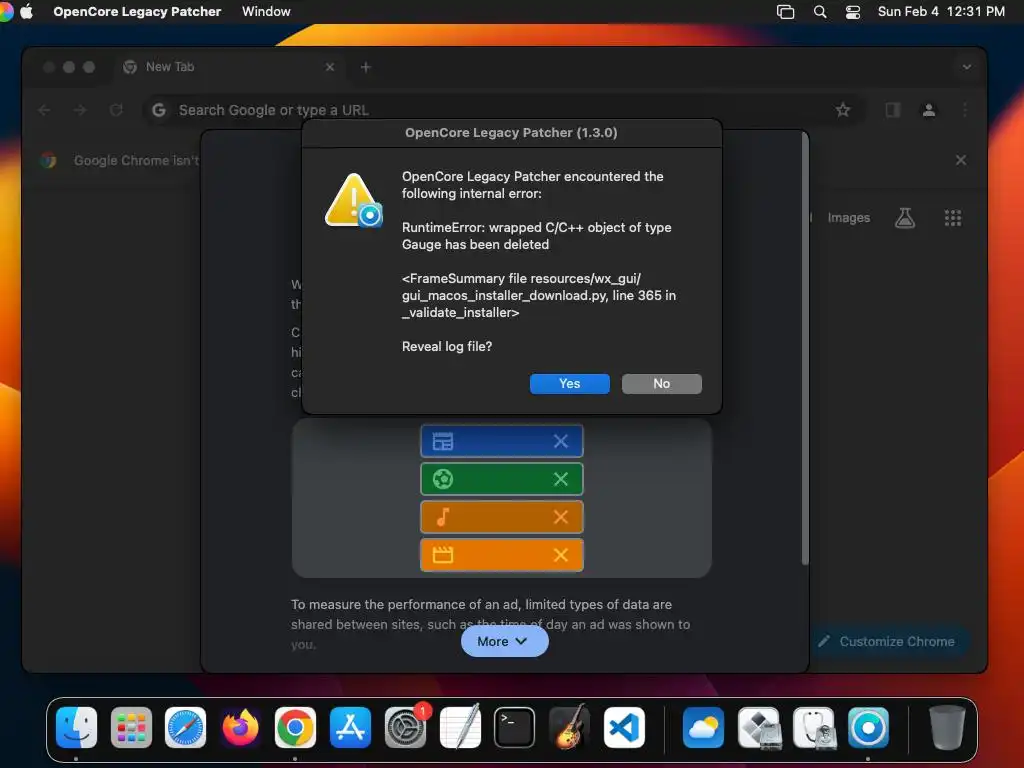Remove the green soccer topic chip
Image resolution: width=1024 pixels, height=768 pixels.
(x=560, y=479)
